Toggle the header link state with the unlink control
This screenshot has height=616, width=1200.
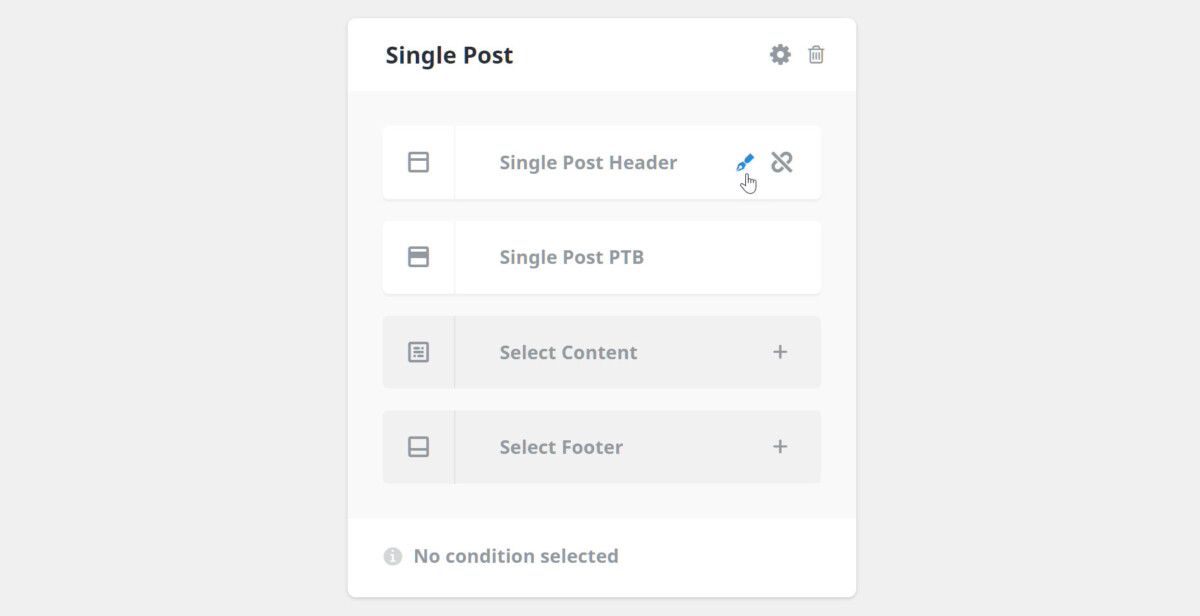pyautogui.click(x=783, y=161)
